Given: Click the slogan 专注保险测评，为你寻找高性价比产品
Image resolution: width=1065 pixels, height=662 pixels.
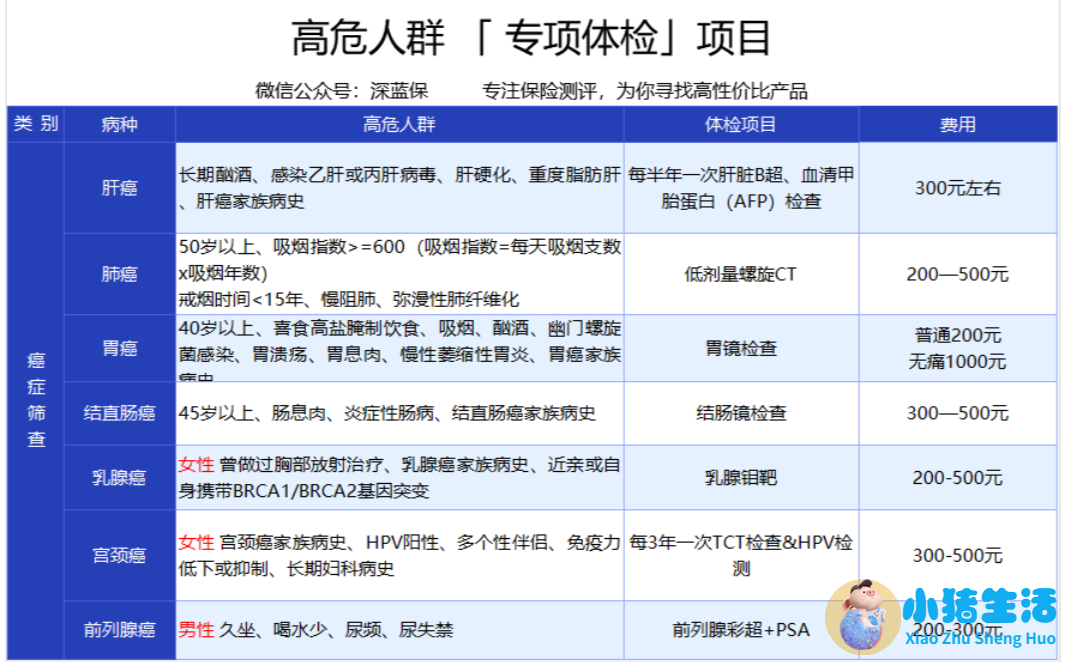Looking at the screenshot, I should [x=645, y=91].
